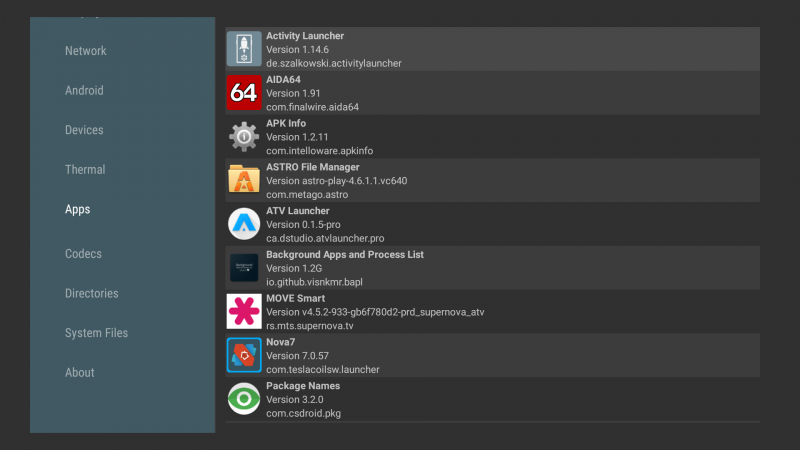Image resolution: width=800 pixels, height=450 pixels.
Task: Click the Nova7 app title
Action: tap(281, 342)
